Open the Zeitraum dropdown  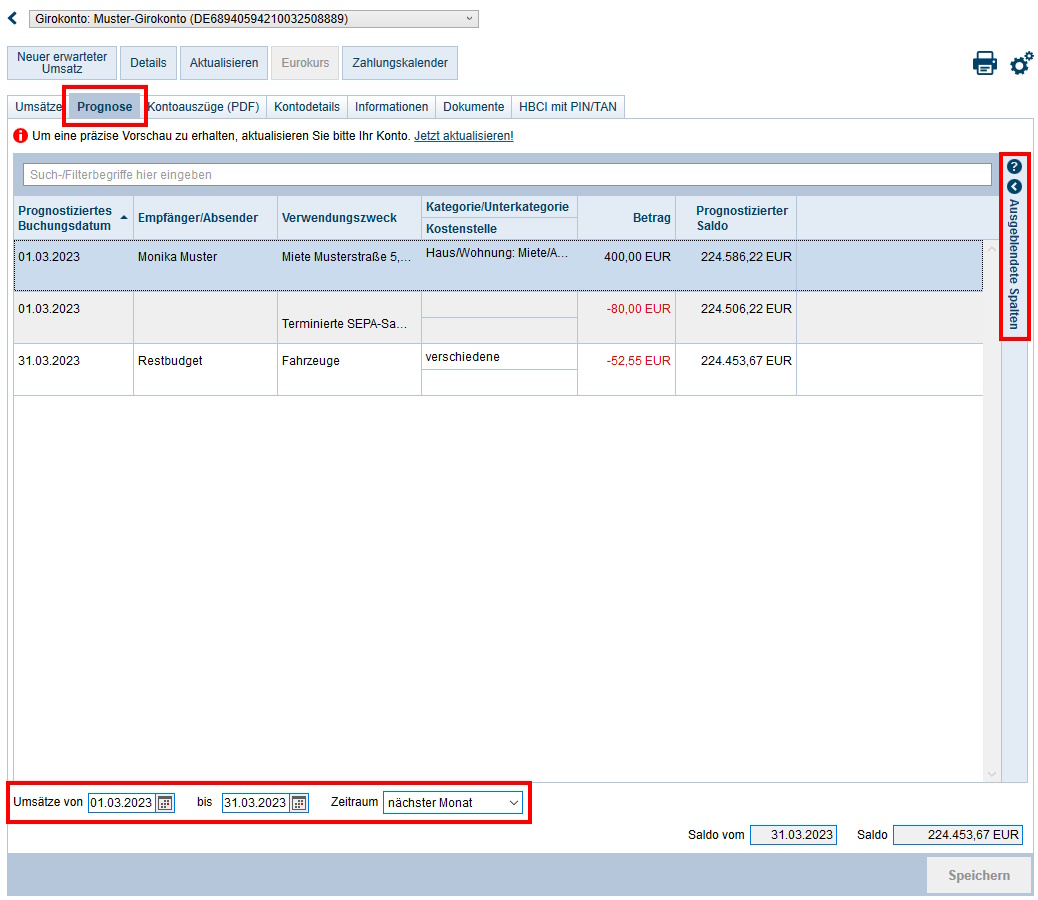(452, 803)
